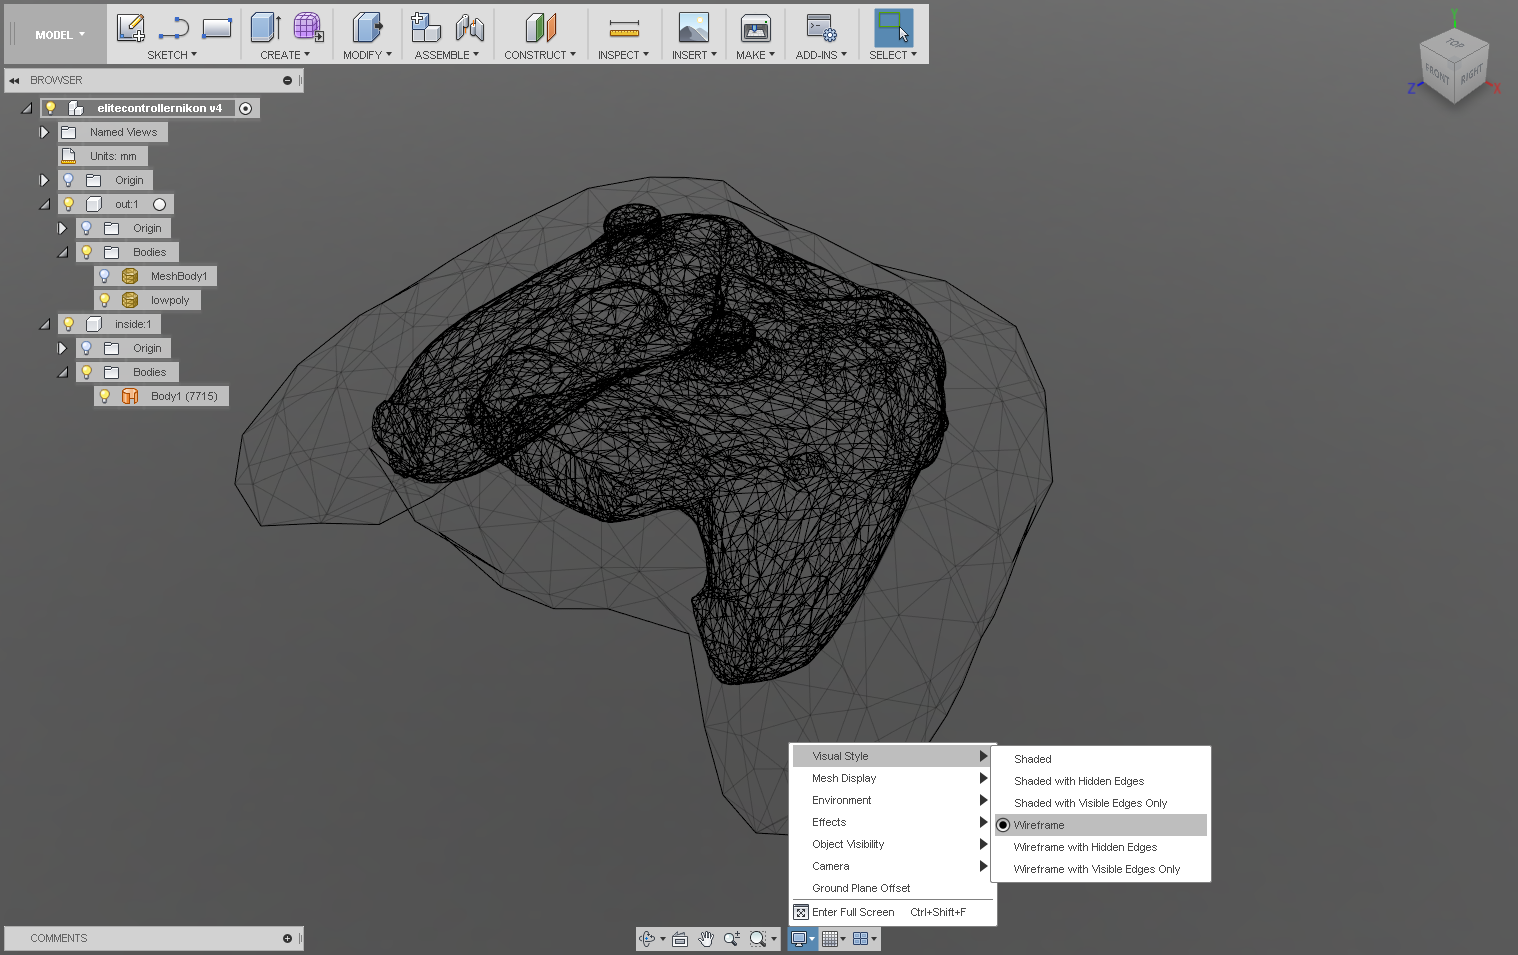Click the MeshBody1 mesh body icon

130,276
